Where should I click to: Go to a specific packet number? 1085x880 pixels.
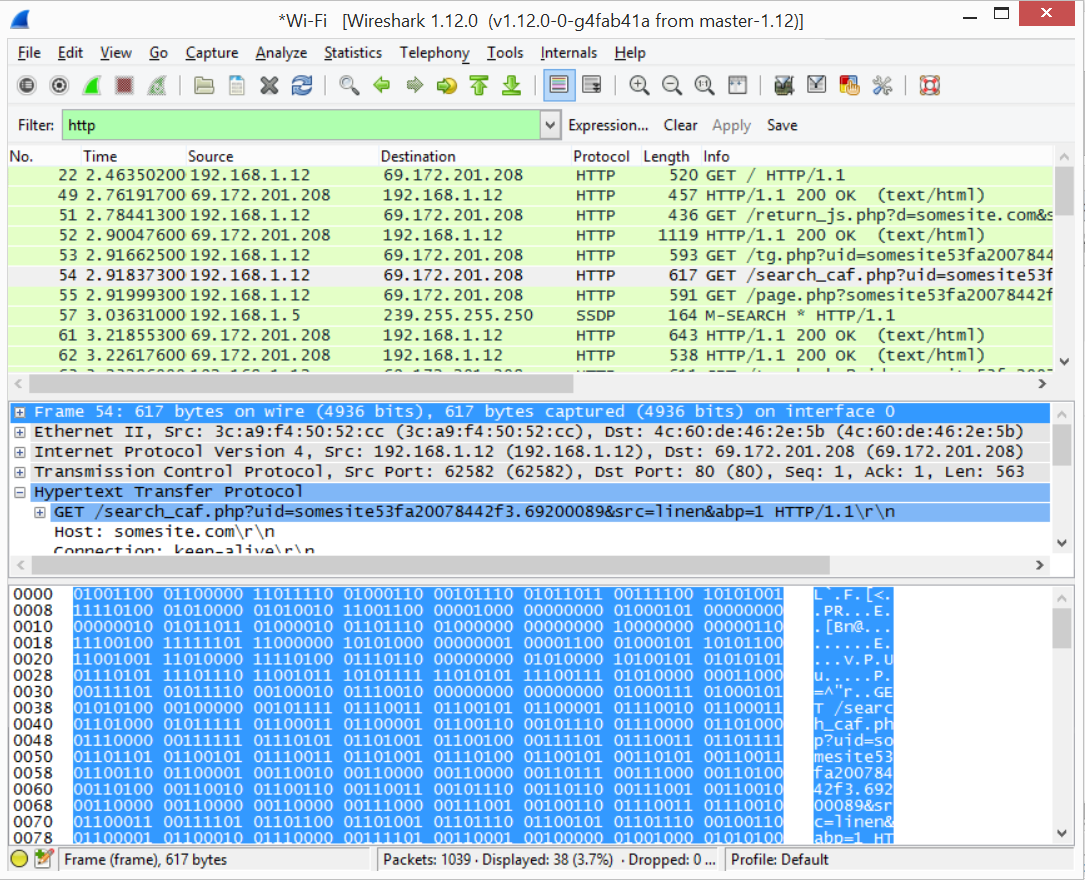click(x=446, y=86)
